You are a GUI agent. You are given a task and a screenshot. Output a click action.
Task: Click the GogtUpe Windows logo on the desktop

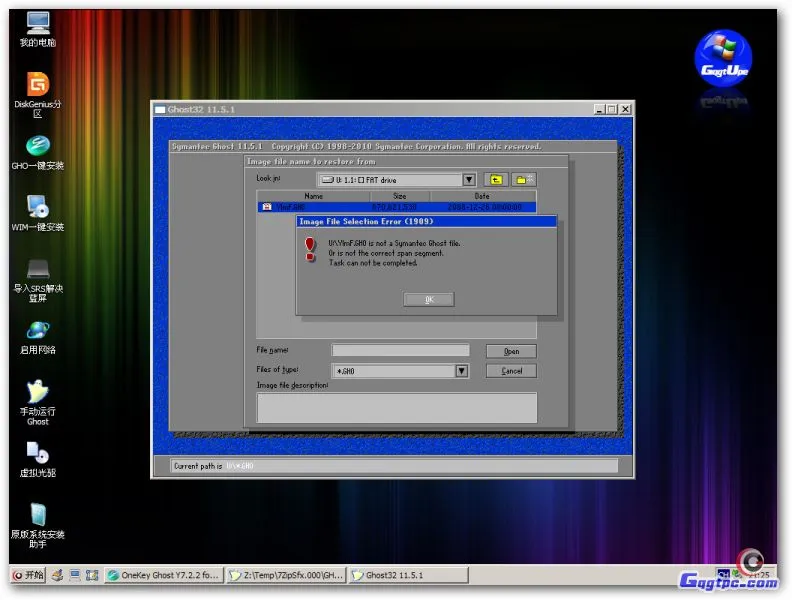[723, 58]
